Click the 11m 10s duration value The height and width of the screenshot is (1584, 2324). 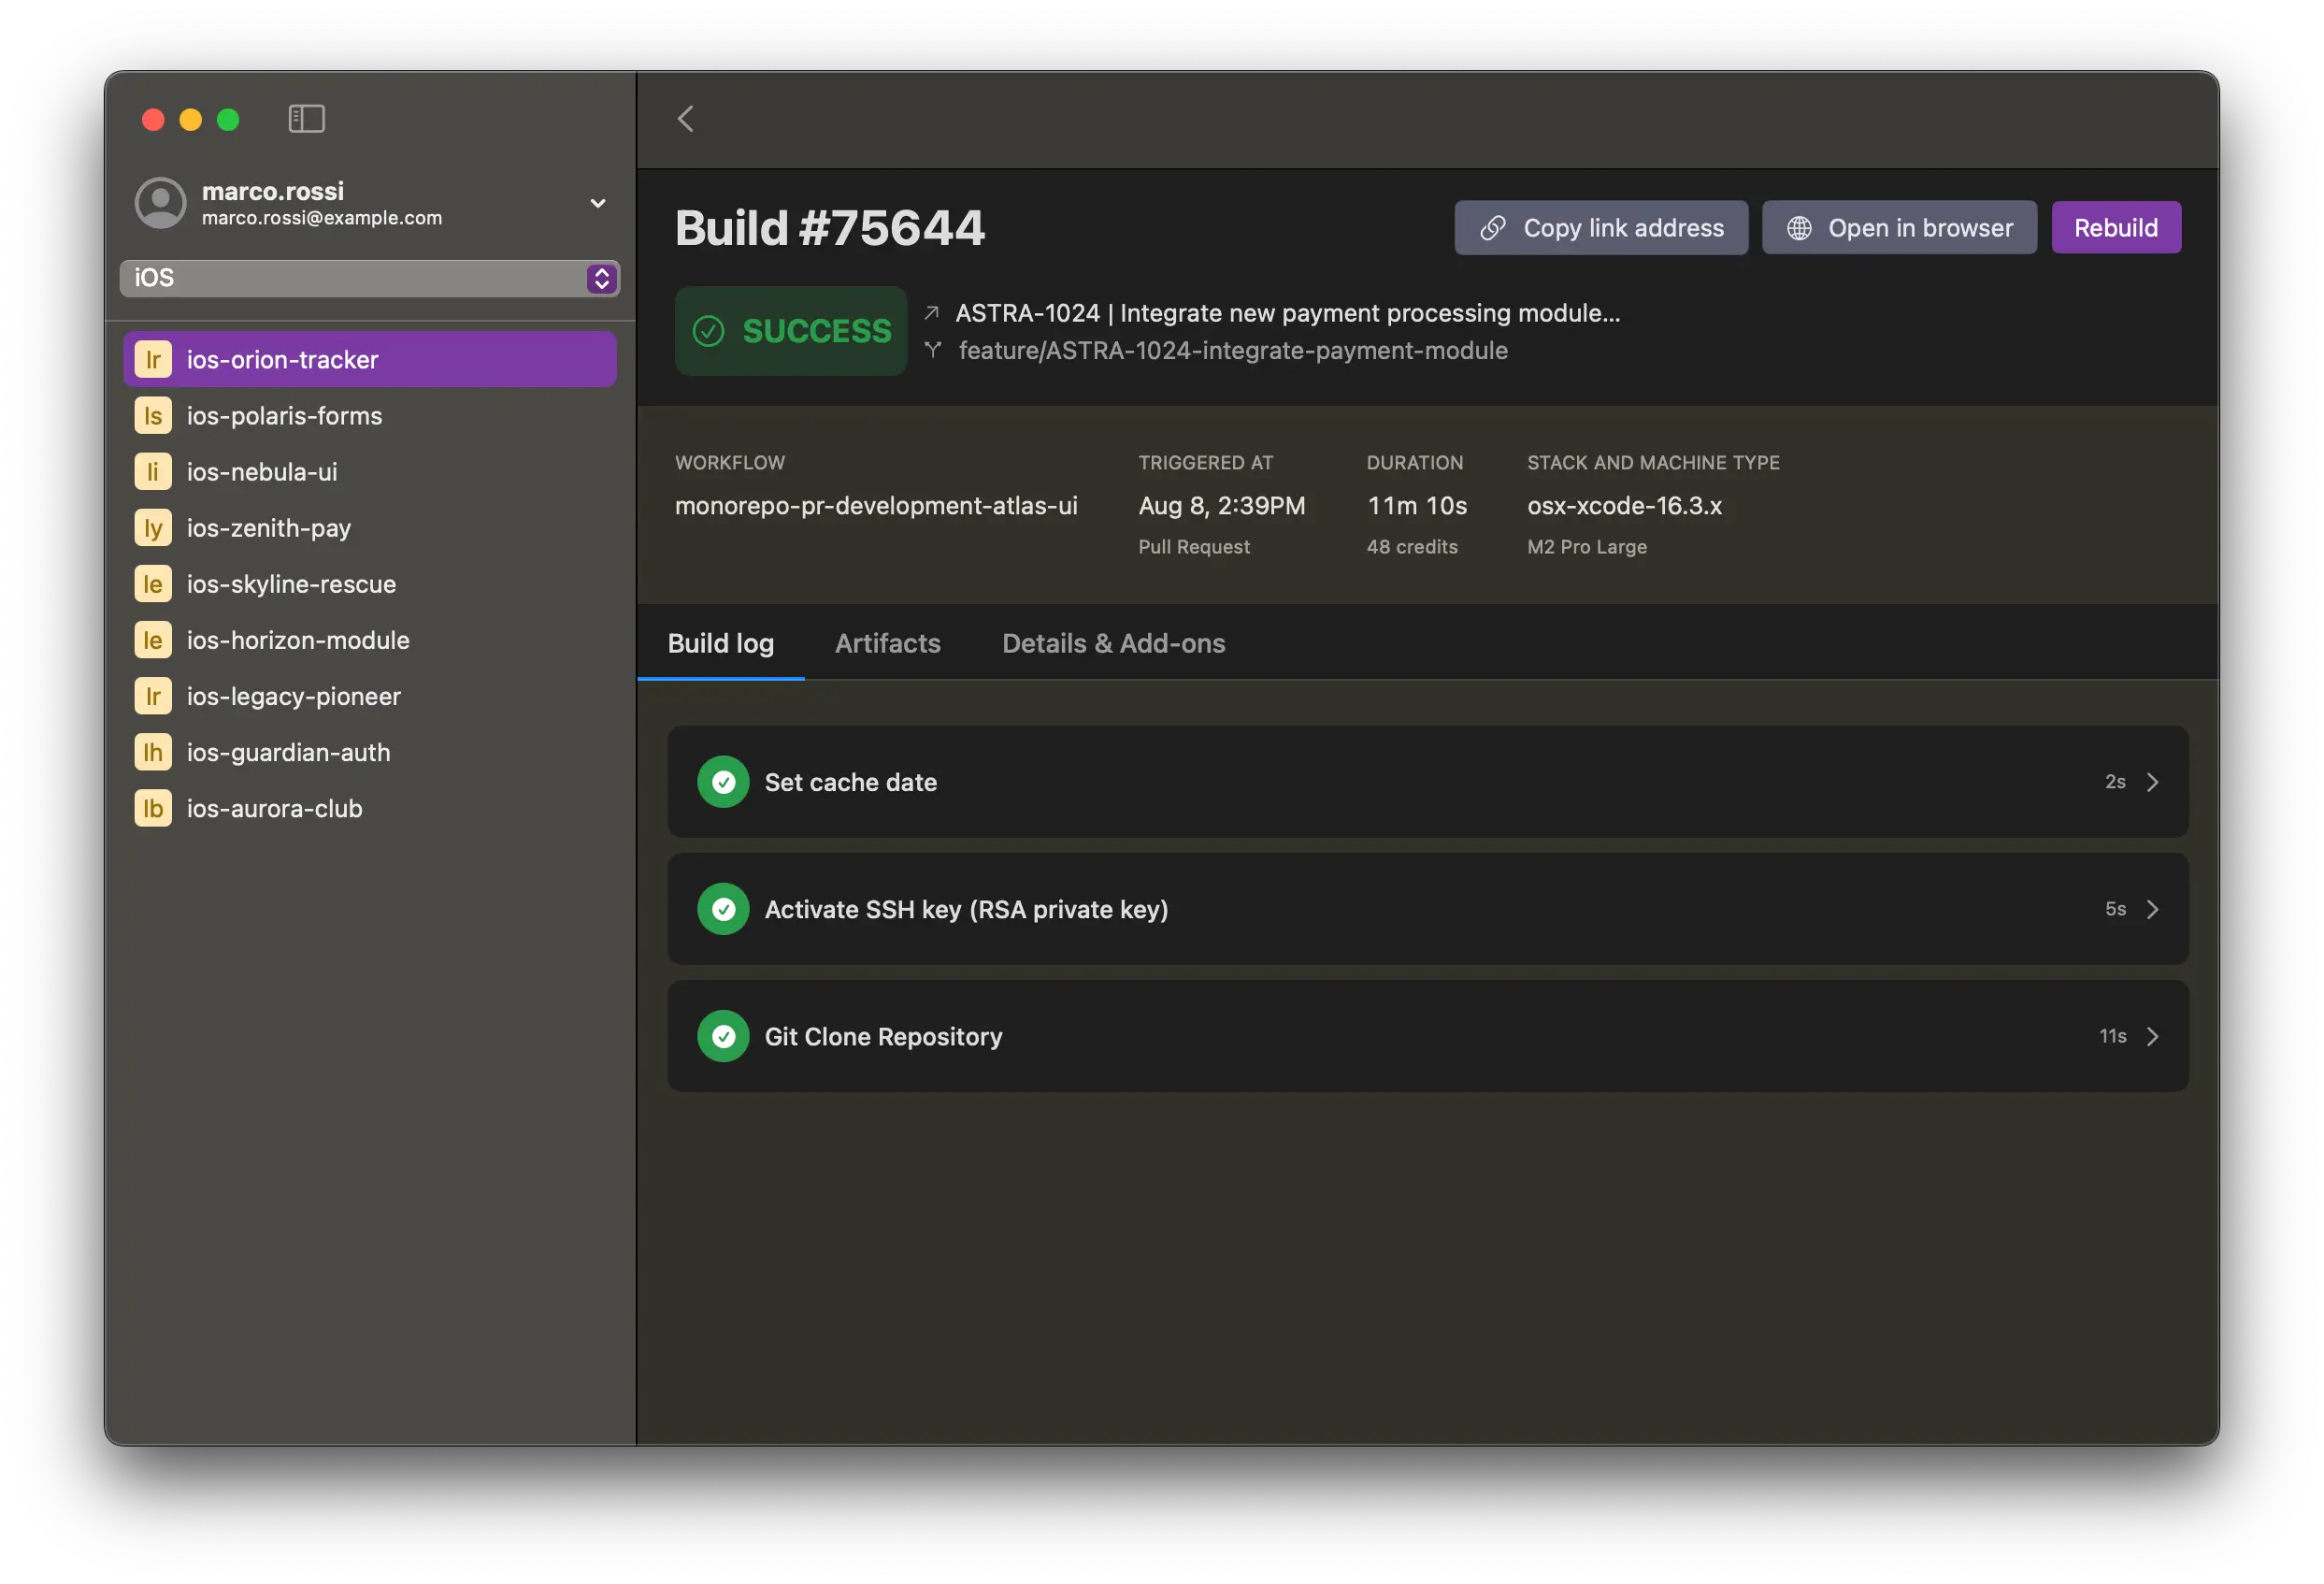[1416, 505]
